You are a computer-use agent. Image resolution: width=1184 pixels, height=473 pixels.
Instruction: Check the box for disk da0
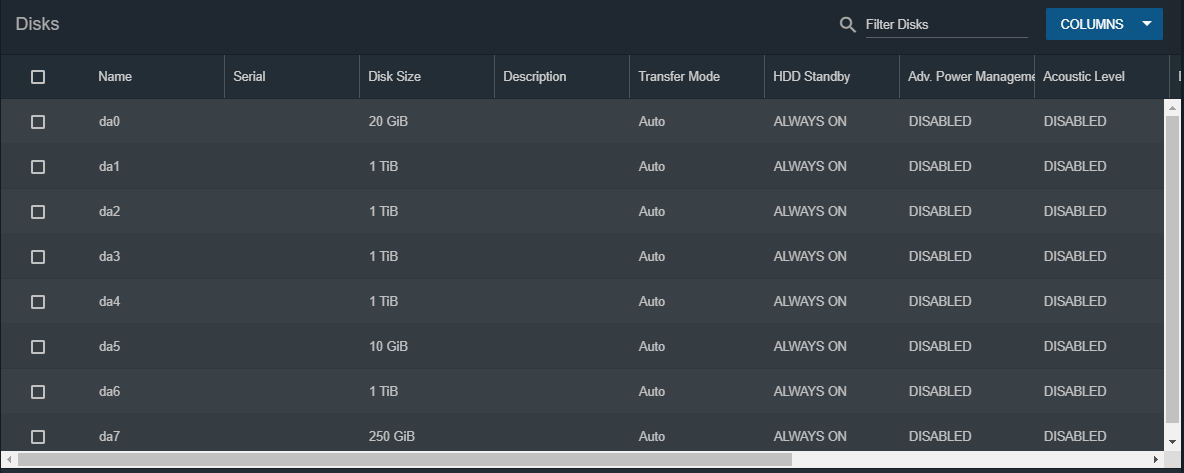[38, 122]
